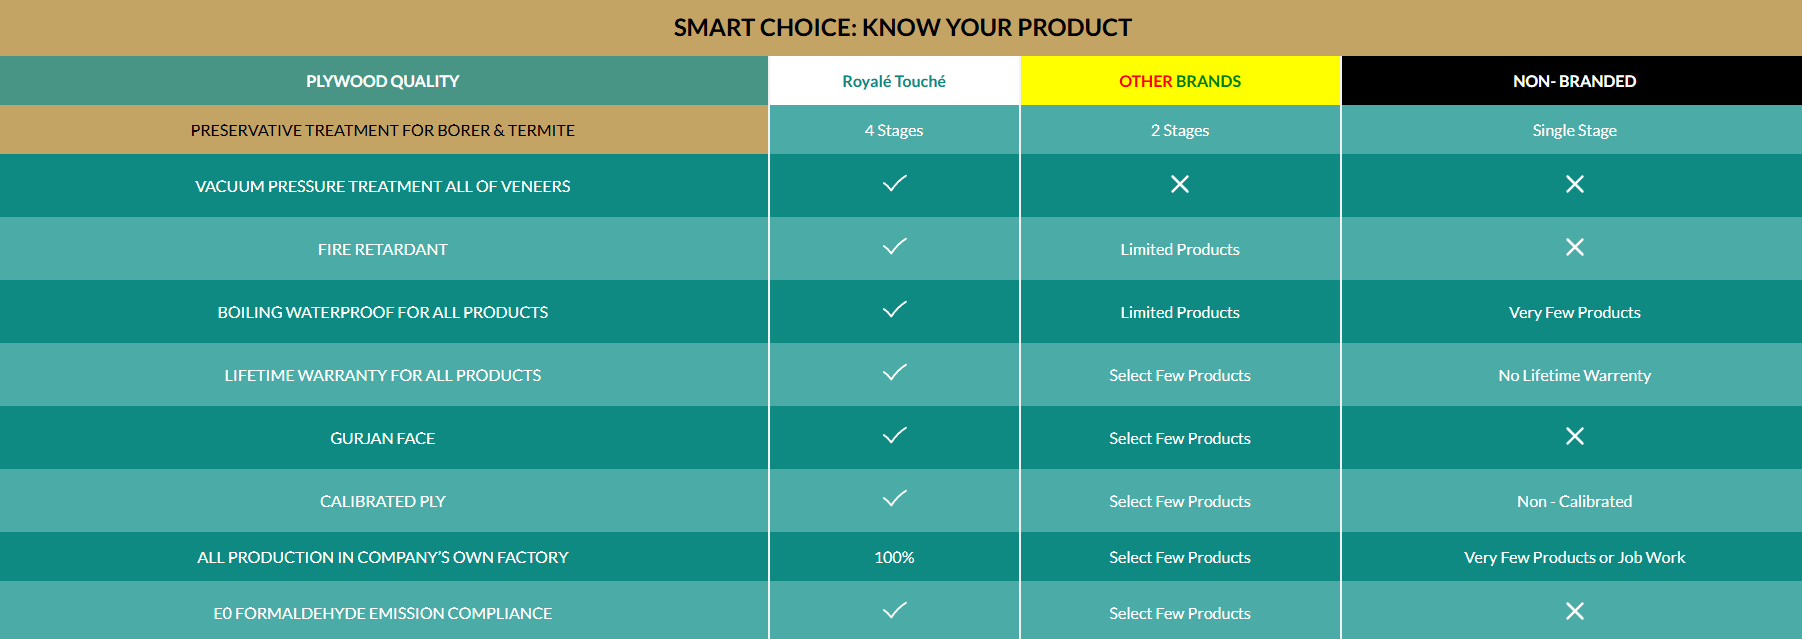The height and width of the screenshot is (639, 1802).
Task: Click the Smart Choice: Know Your Product title
Action: pyautogui.click(x=902, y=27)
